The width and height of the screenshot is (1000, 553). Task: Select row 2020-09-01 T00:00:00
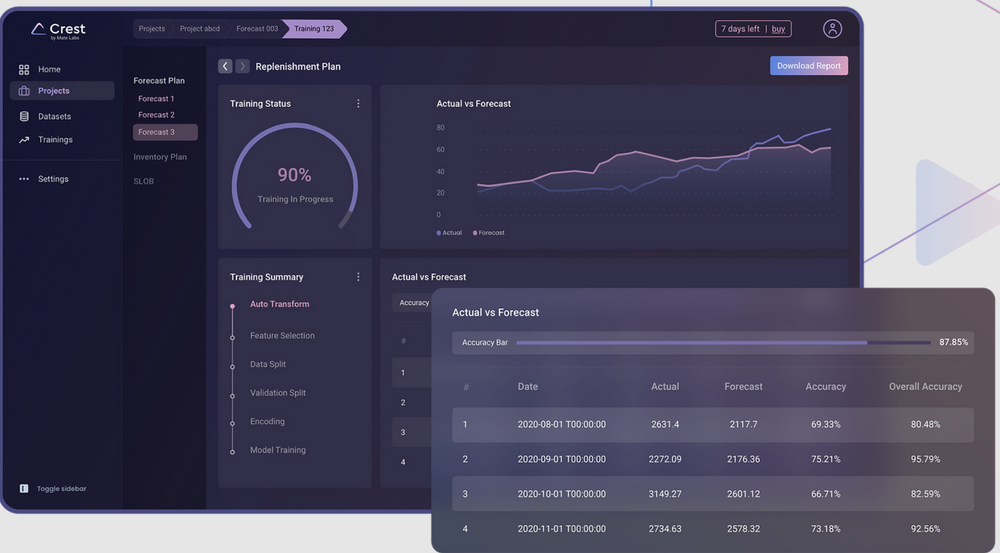coord(713,459)
